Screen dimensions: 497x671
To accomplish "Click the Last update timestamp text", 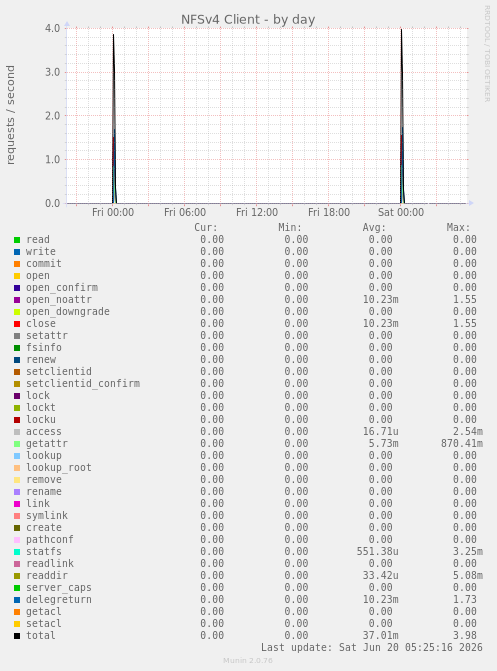I will coord(372,647).
